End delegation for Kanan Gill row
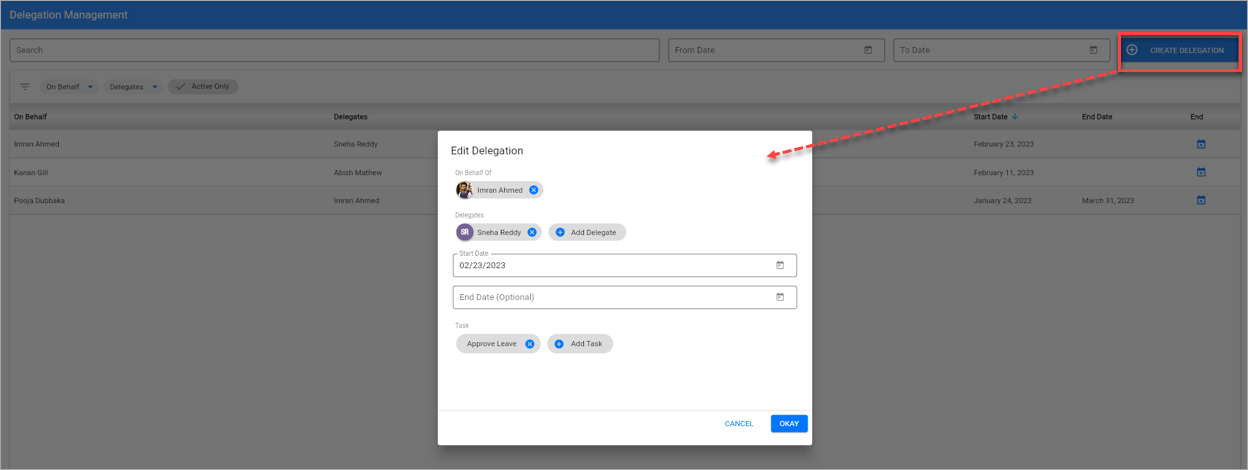 coord(1201,172)
